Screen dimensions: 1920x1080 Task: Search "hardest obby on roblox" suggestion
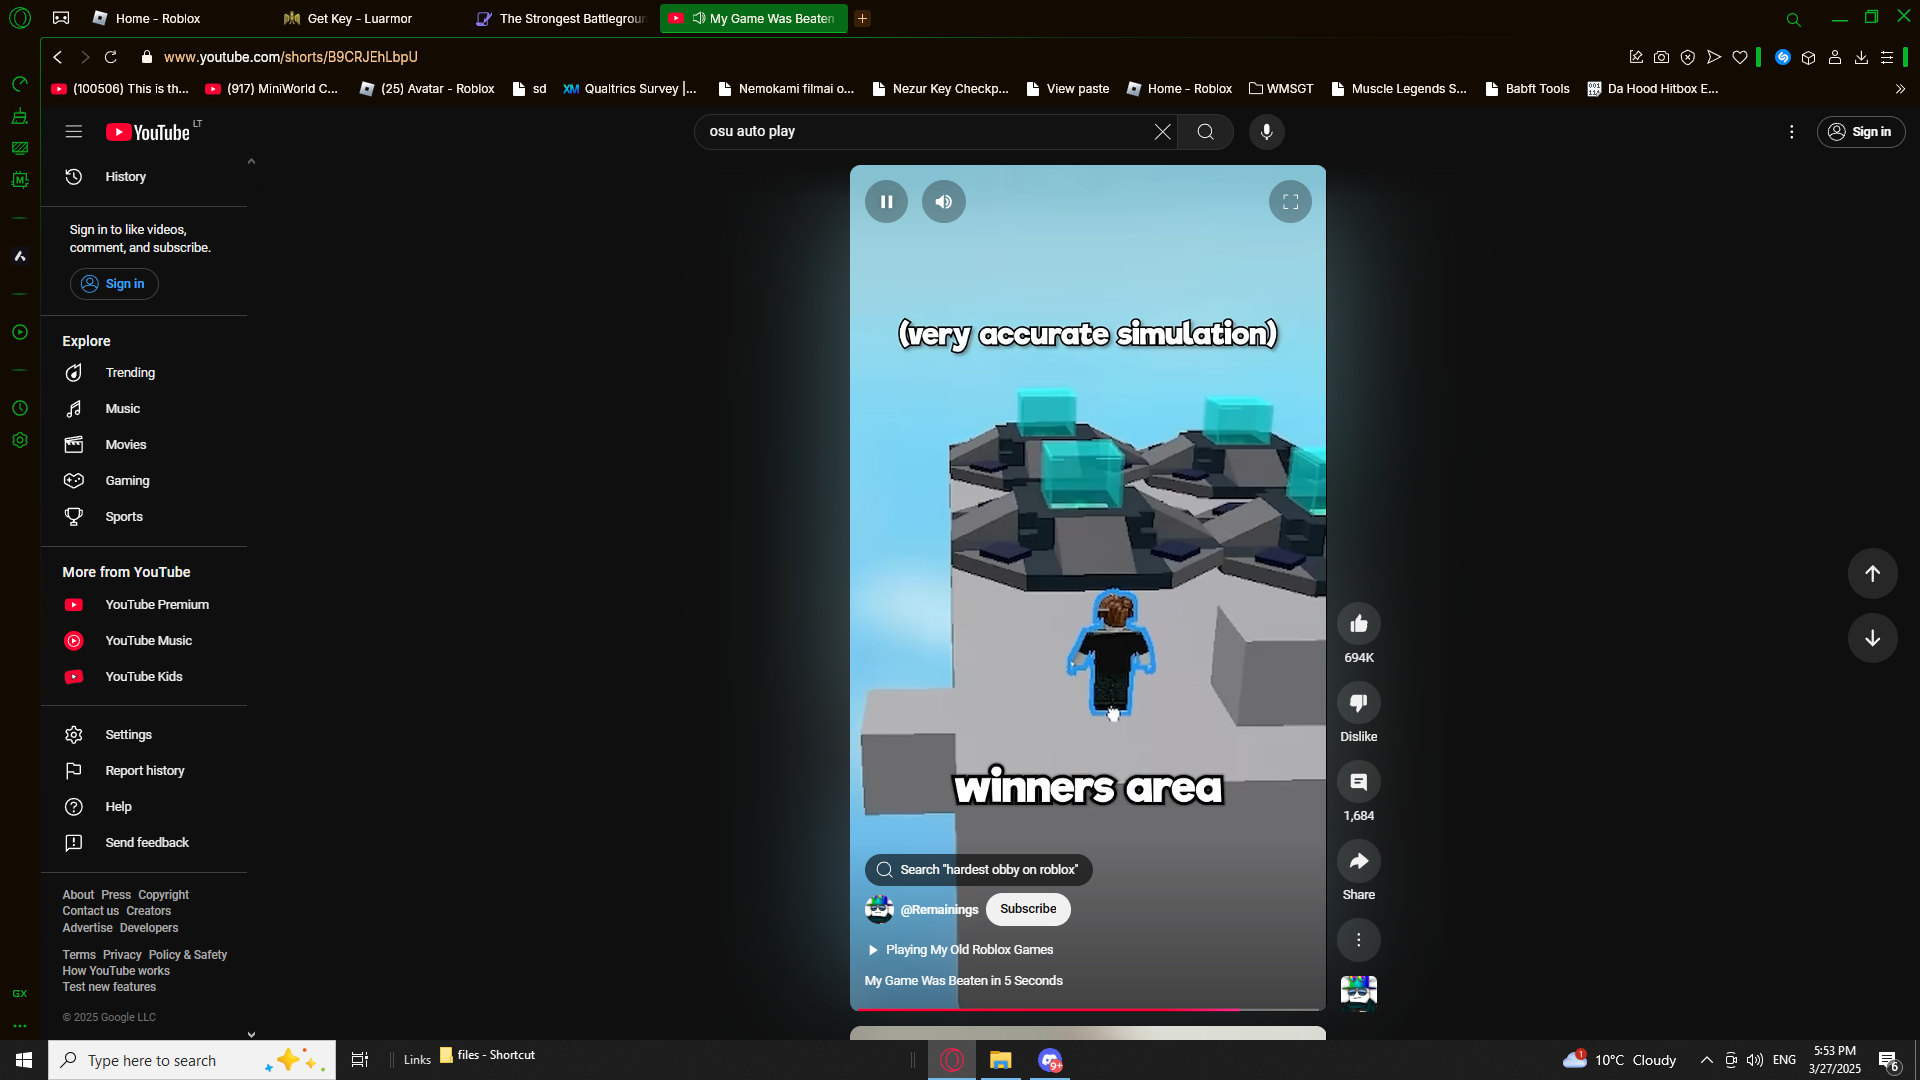979,870
